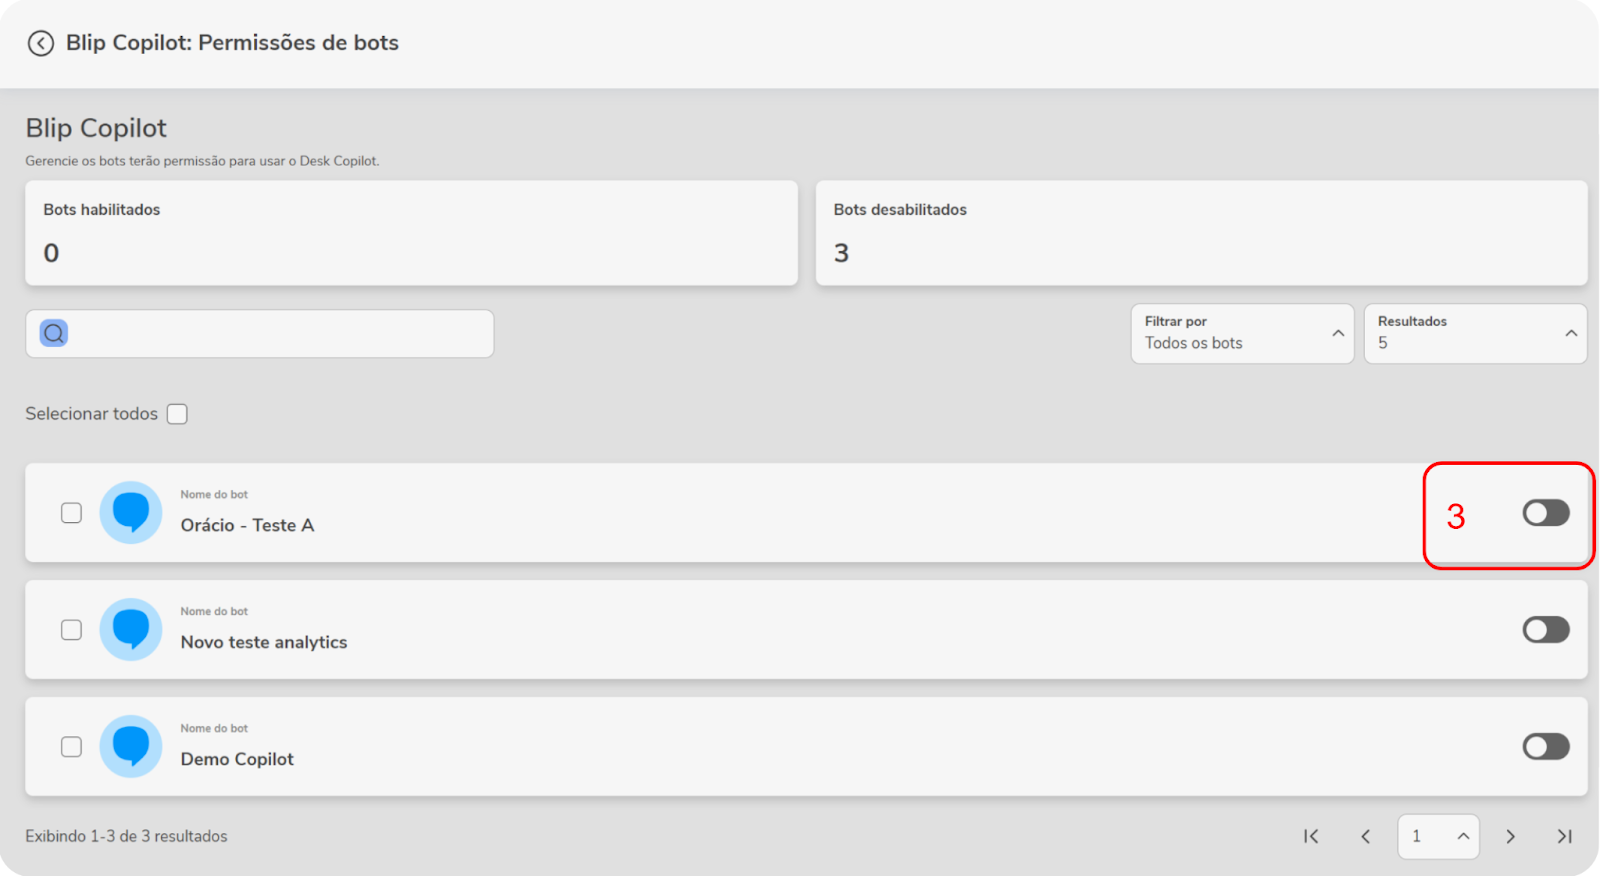Tick the checkbox for Novo teste analytics
Screen dimensions: 1600x876
pos(71,630)
